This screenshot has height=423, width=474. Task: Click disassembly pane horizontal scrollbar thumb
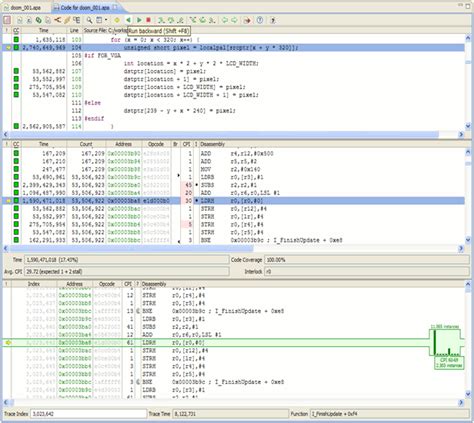tap(132, 248)
